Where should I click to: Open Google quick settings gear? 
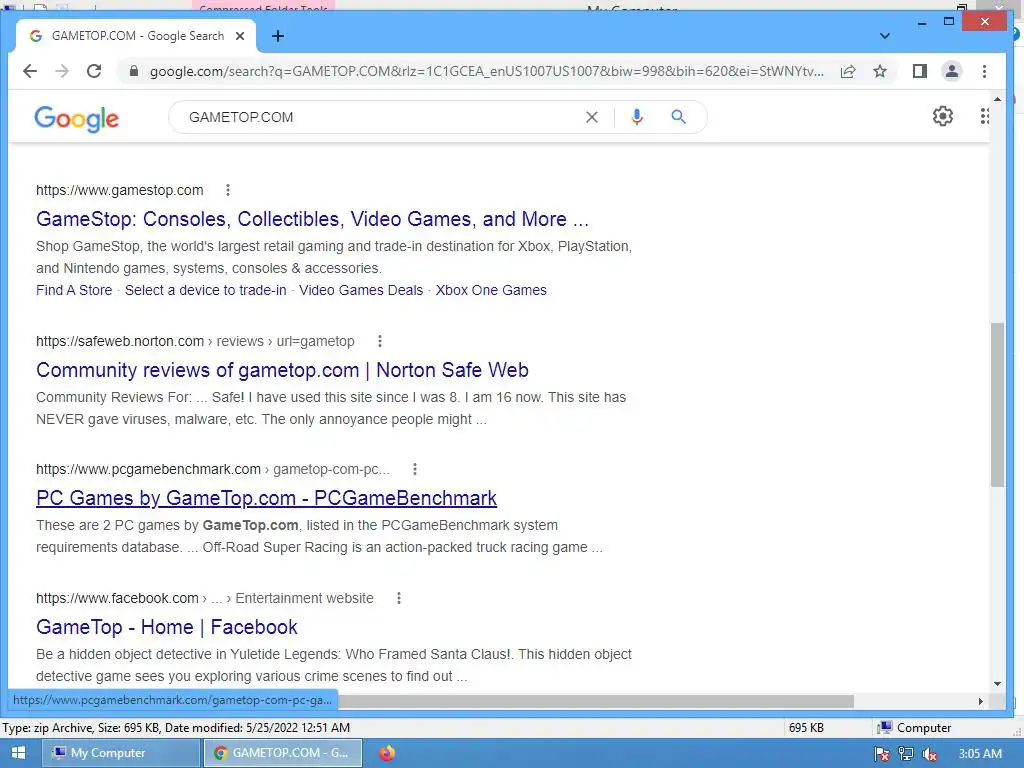click(x=942, y=116)
